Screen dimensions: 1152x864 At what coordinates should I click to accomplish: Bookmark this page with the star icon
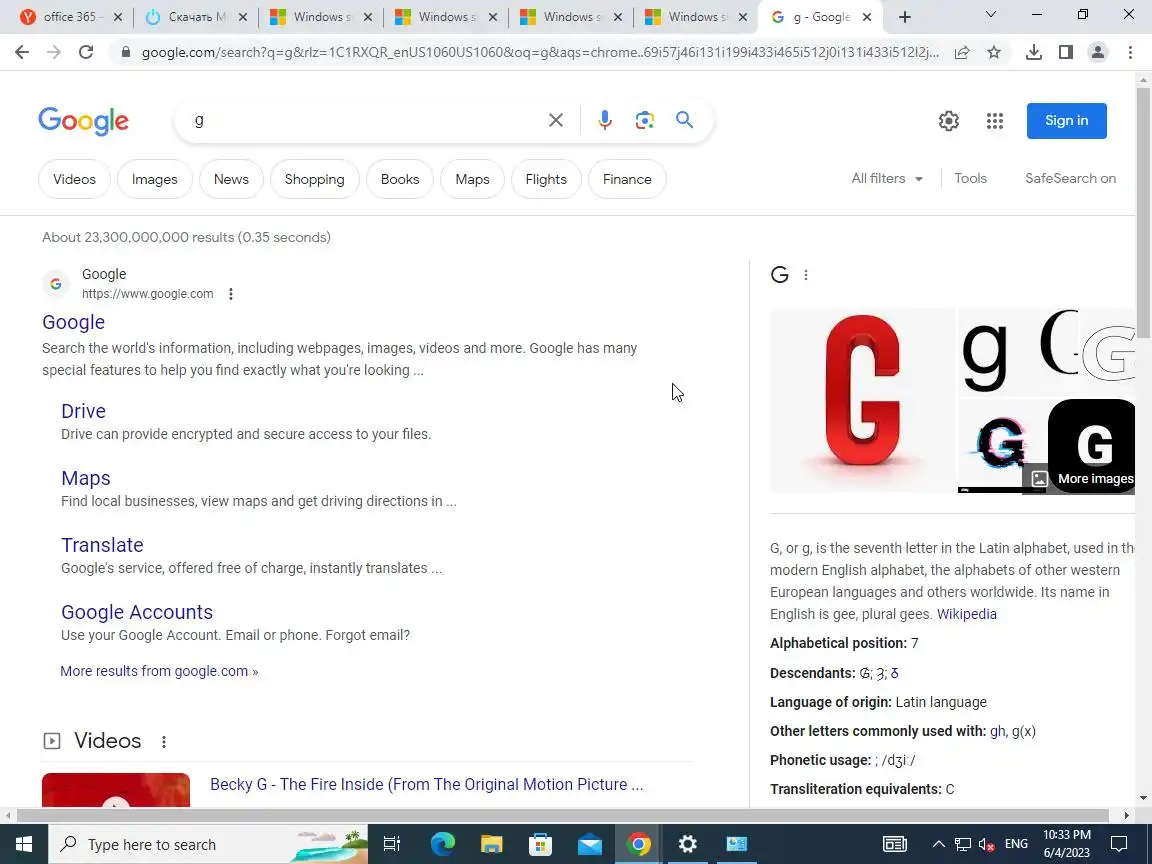994,52
